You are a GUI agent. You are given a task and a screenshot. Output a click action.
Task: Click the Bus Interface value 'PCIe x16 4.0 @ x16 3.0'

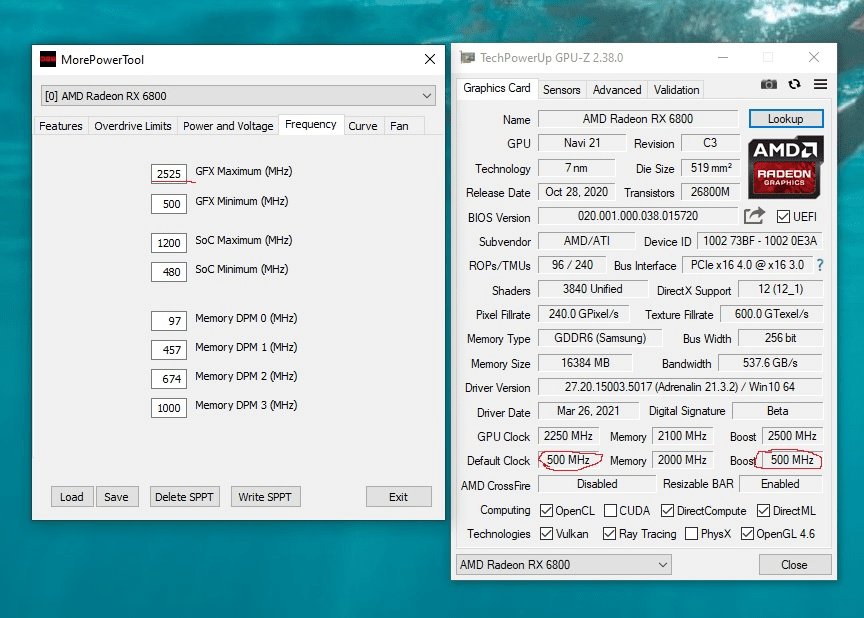[747, 265]
